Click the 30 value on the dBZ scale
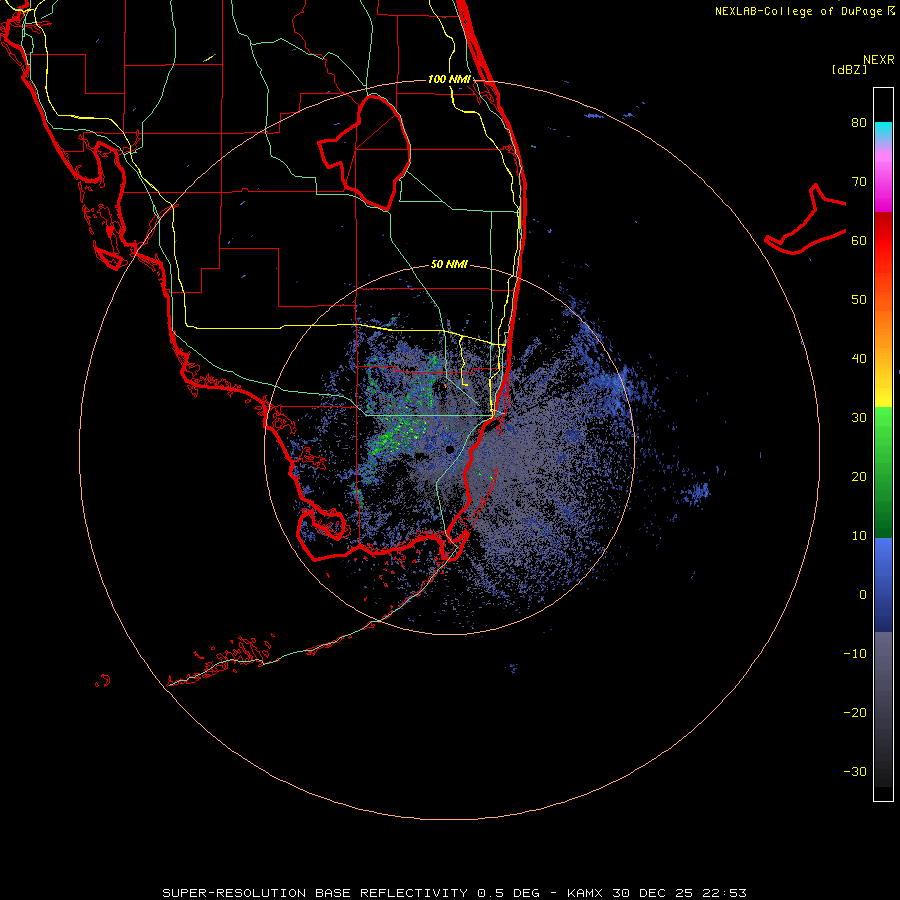Viewport: 900px width, 900px height. click(x=859, y=418)
